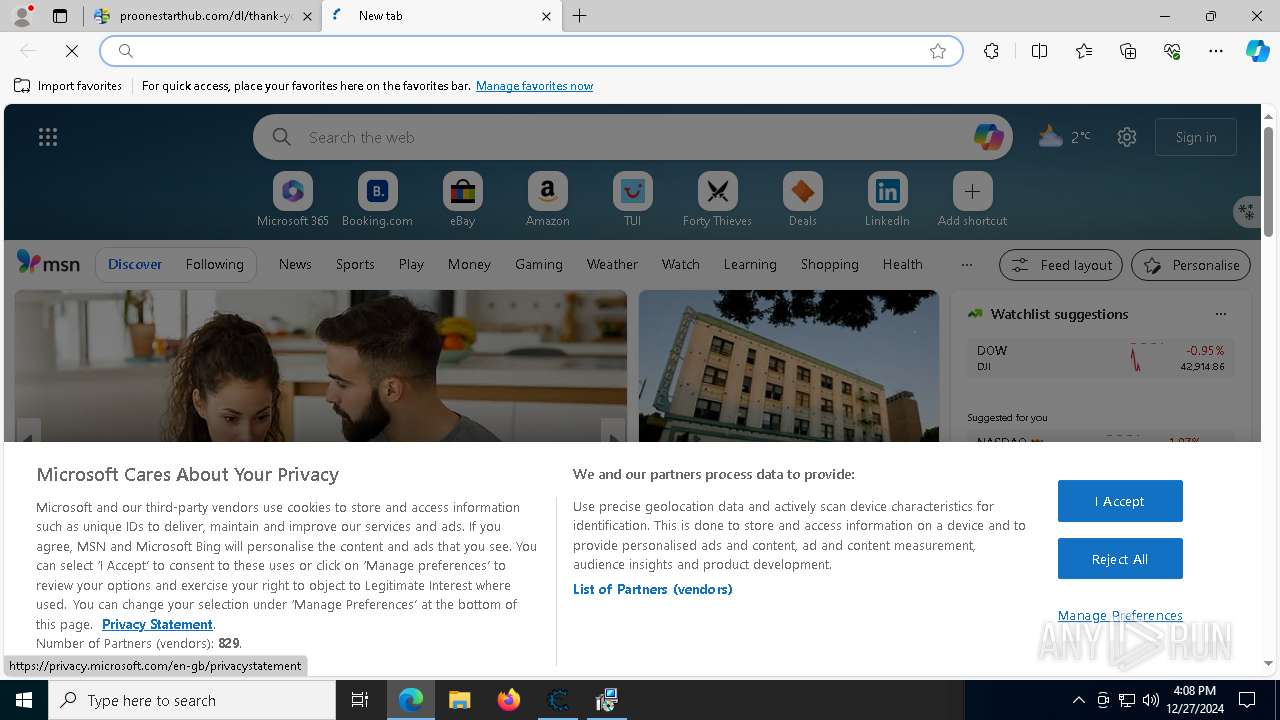This screenshot has width=1280, height=720.
Task: Close the proonestarthub.com tab
Action: (307, 16)
